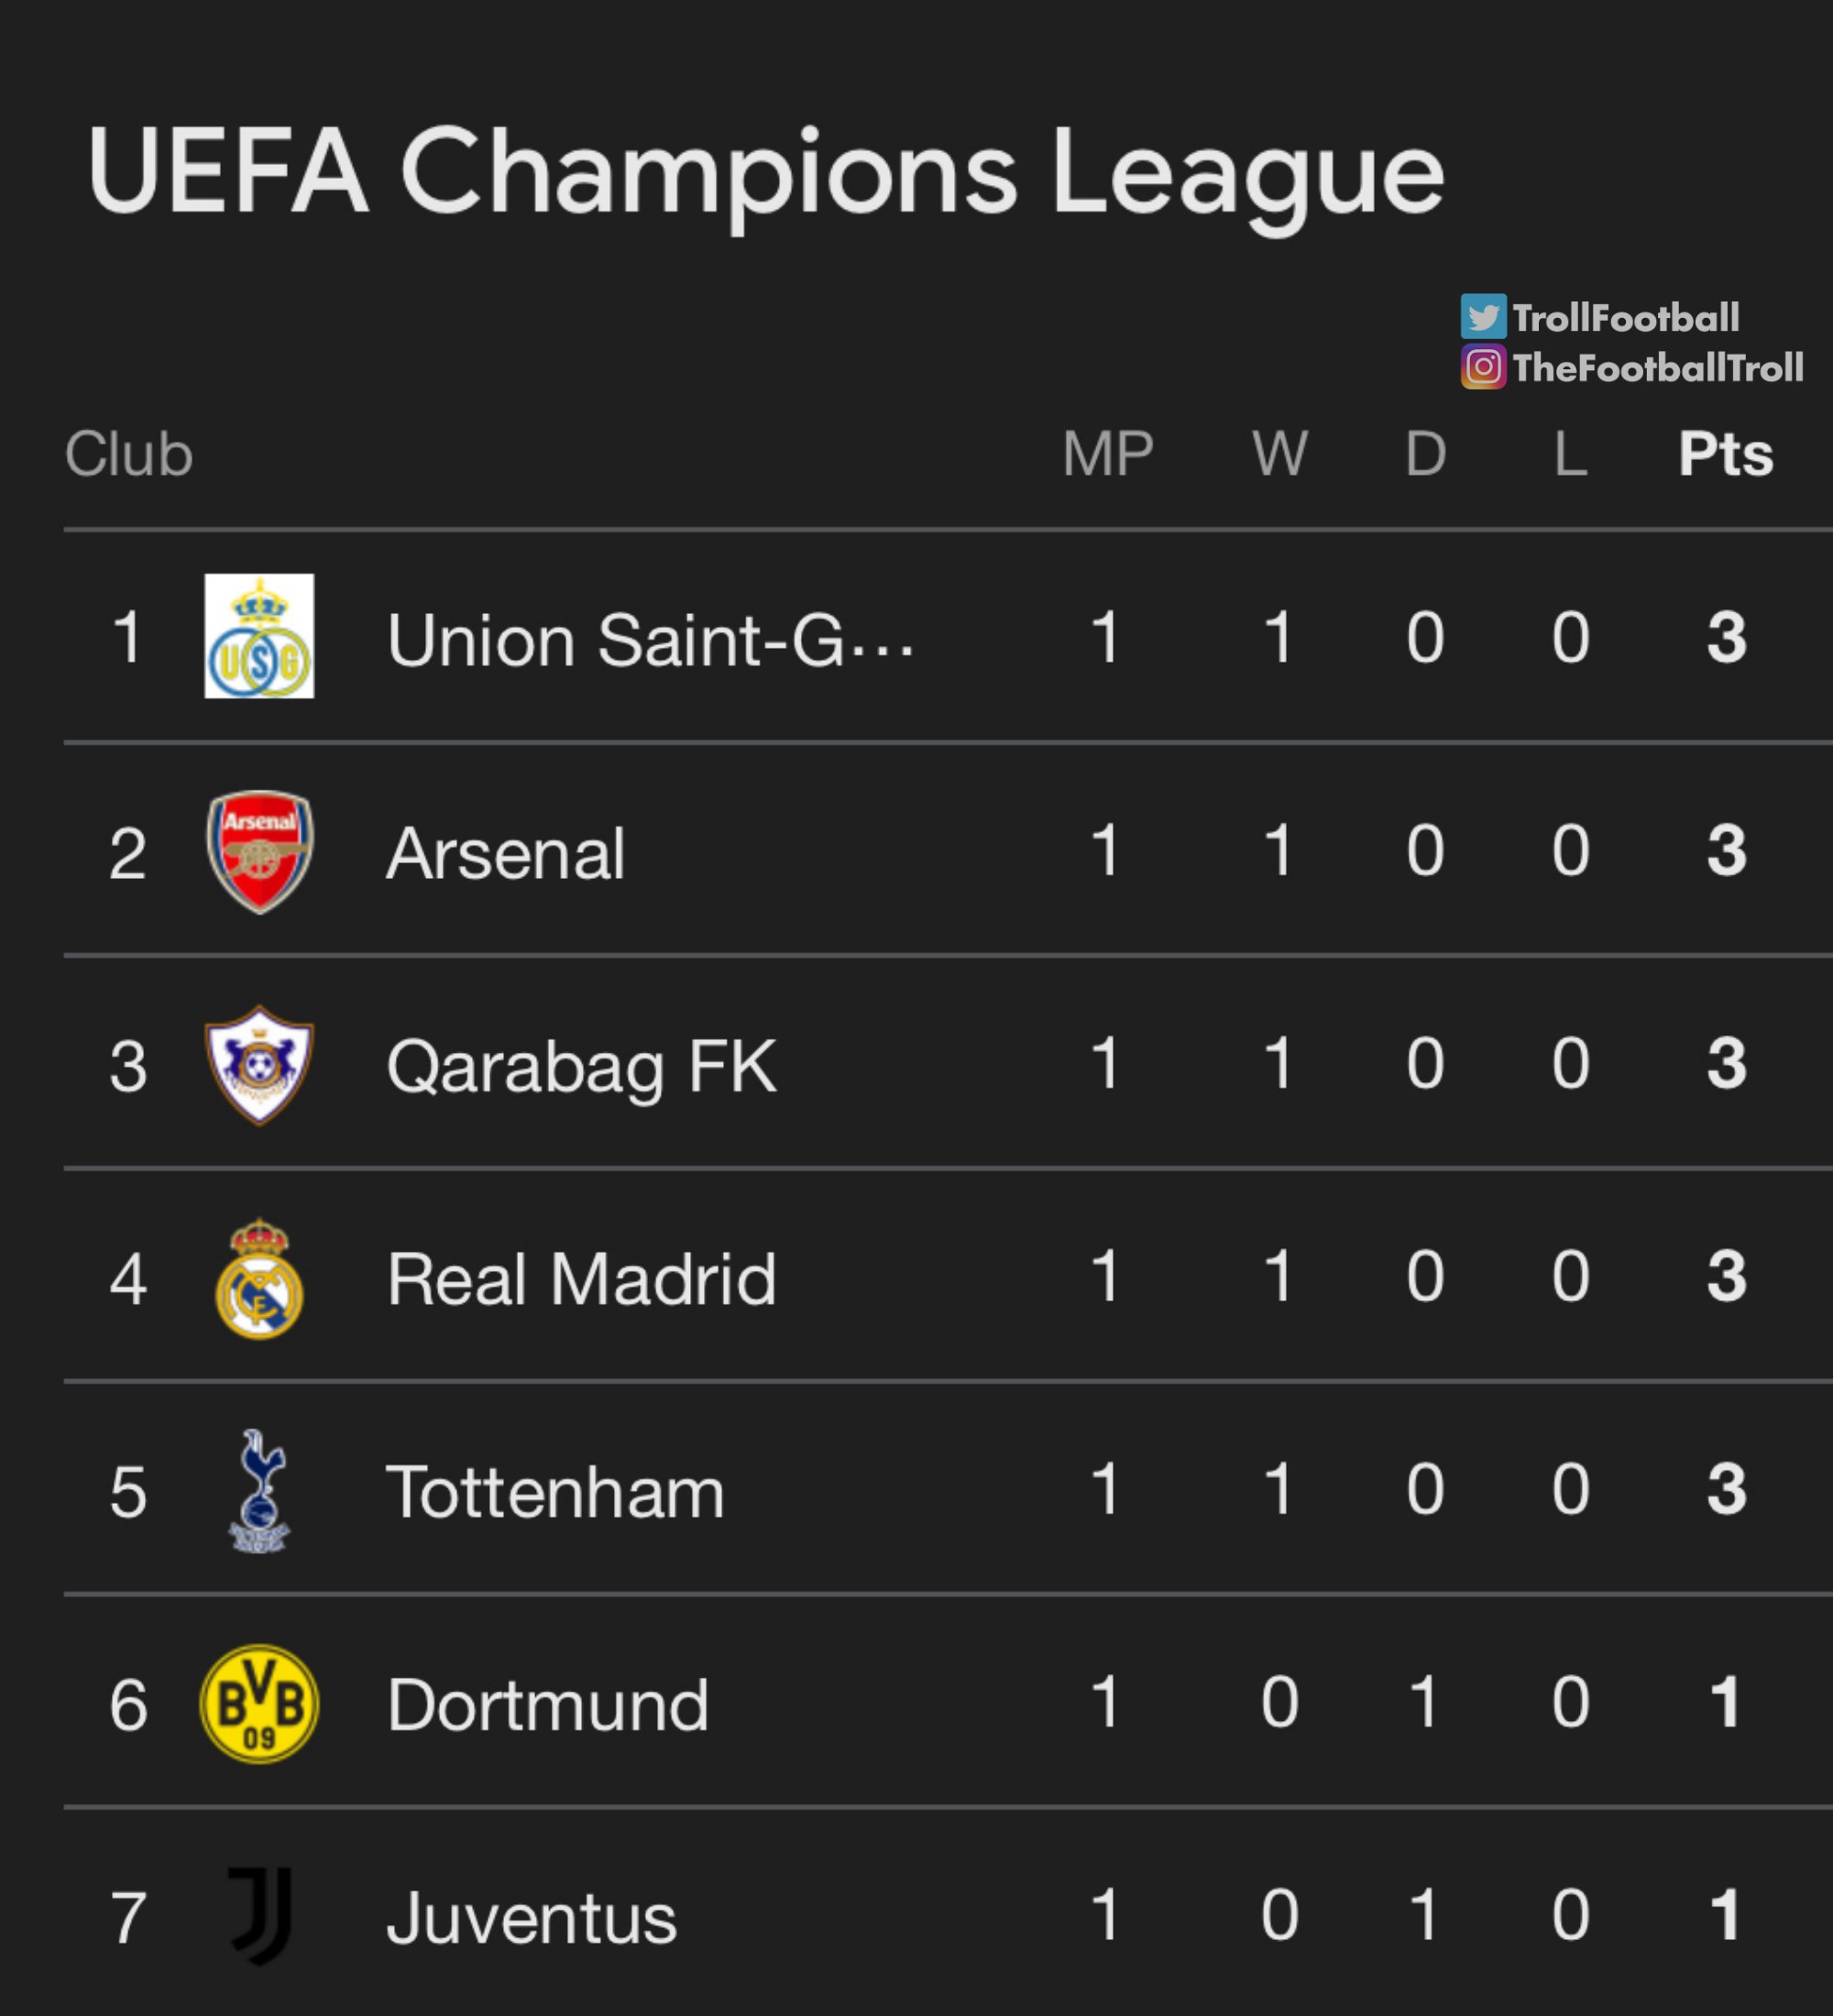Click the Union Saint-Gilloise club crest

(259, 636)
